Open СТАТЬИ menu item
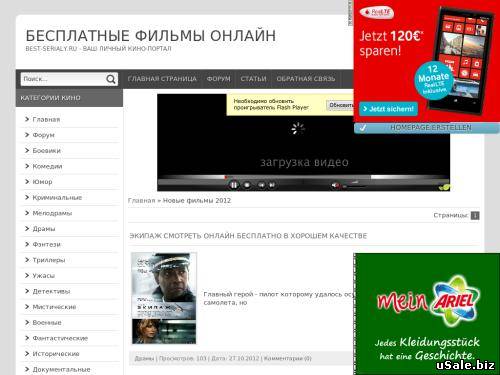Viewport: 500px width, 375px height. 253,79
